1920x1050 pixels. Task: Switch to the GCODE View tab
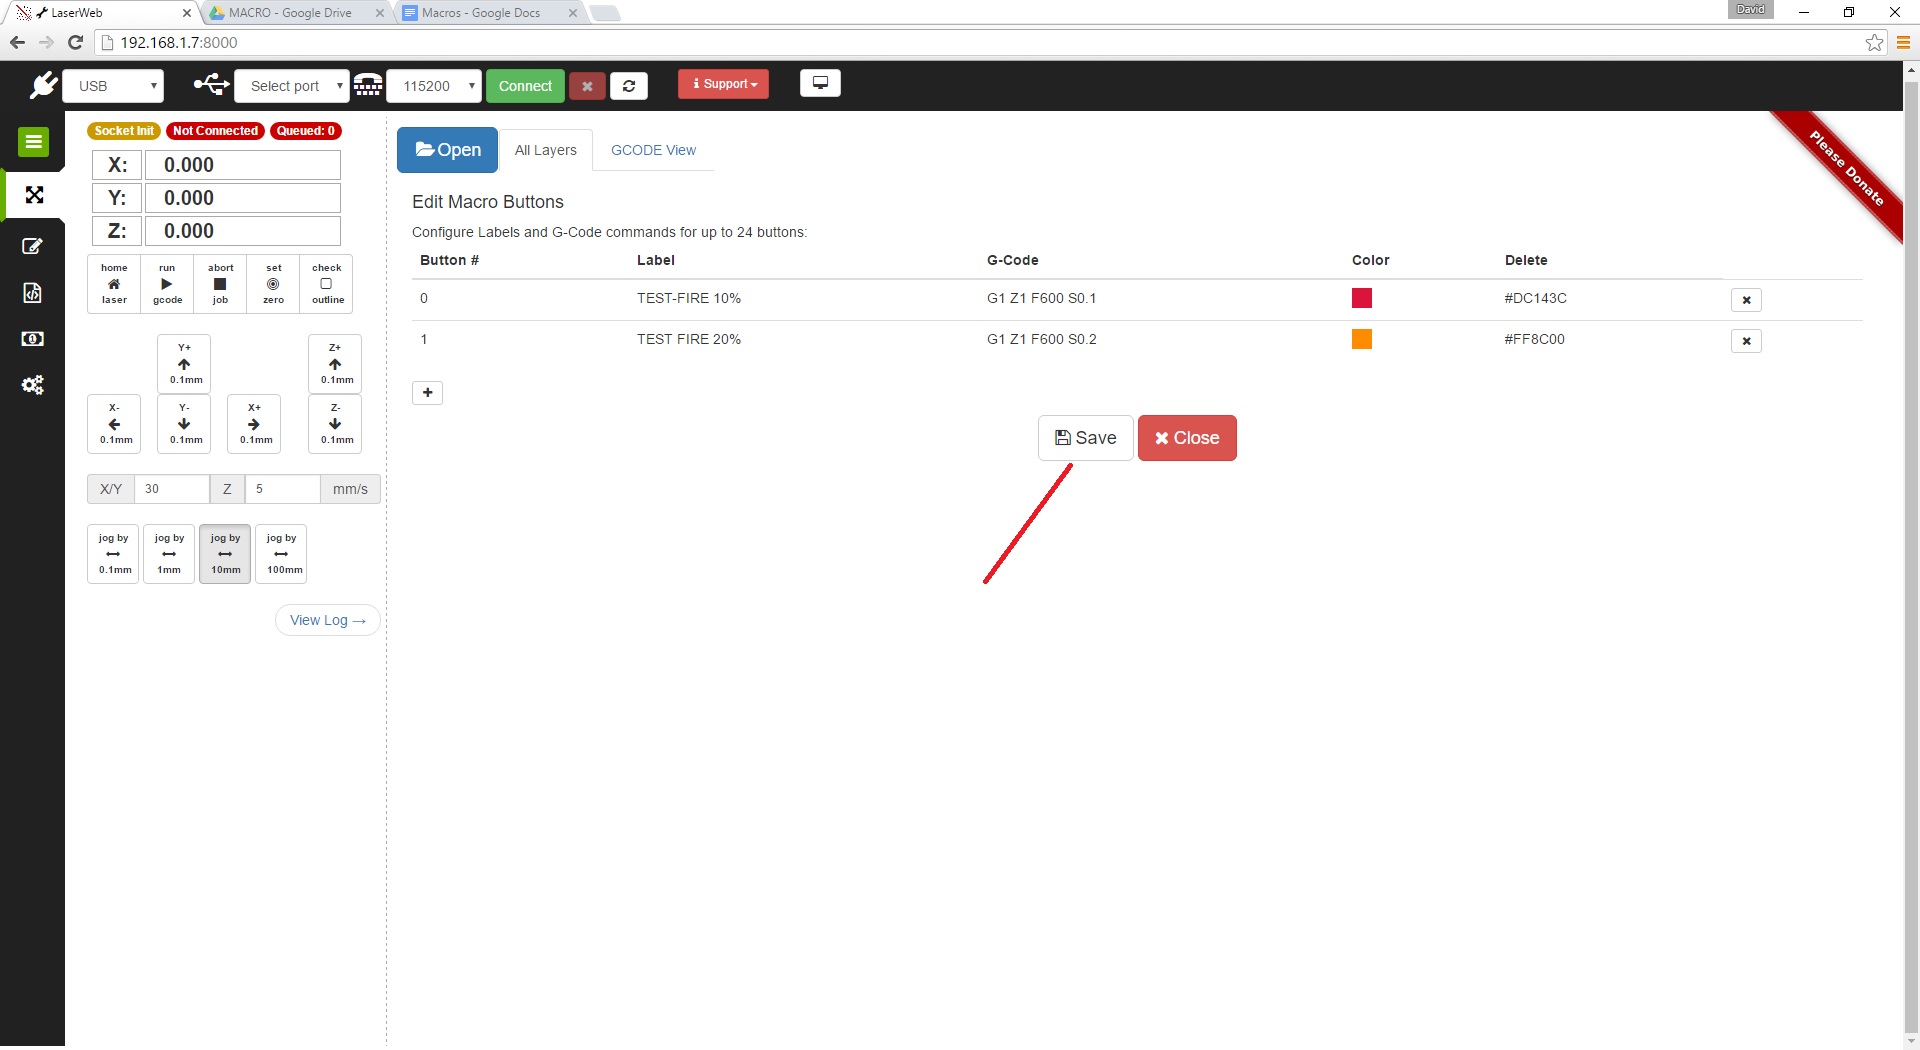click(x=653, y=150)
